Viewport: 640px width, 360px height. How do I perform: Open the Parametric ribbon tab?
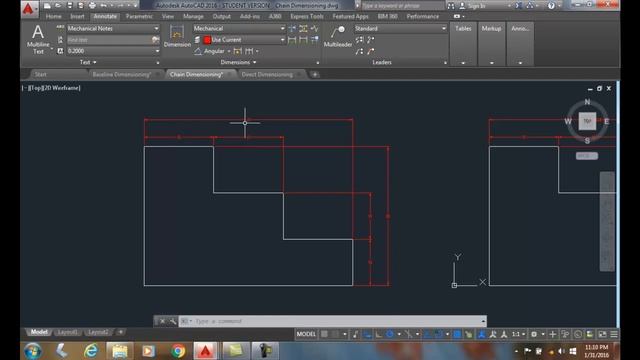[139, 16]
